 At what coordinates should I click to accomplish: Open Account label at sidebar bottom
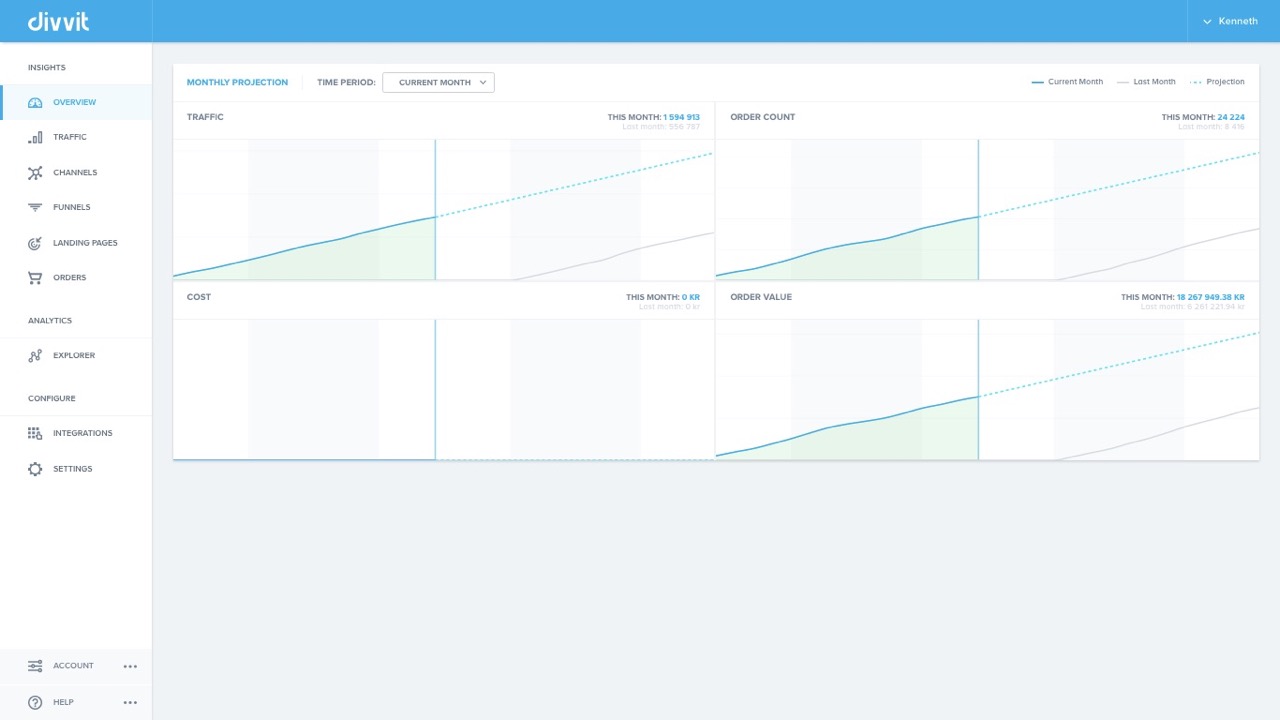point(73,666)
